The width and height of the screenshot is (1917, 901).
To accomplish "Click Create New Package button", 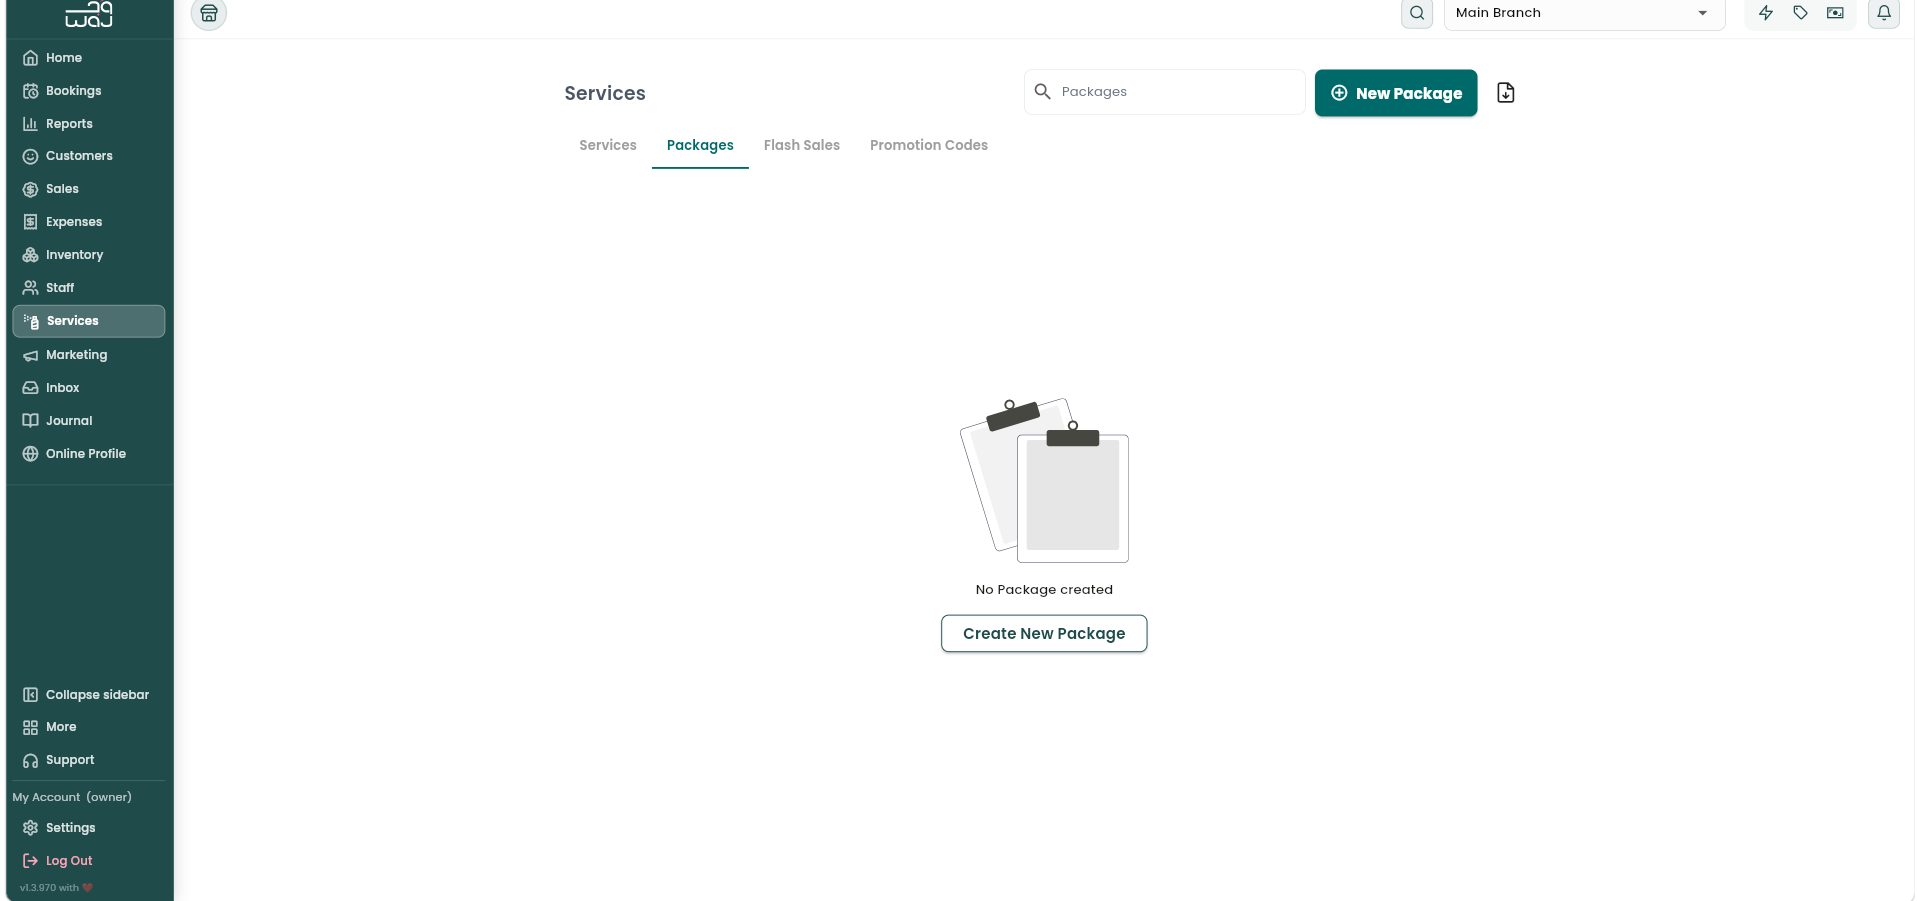I will pos(1044,633).
